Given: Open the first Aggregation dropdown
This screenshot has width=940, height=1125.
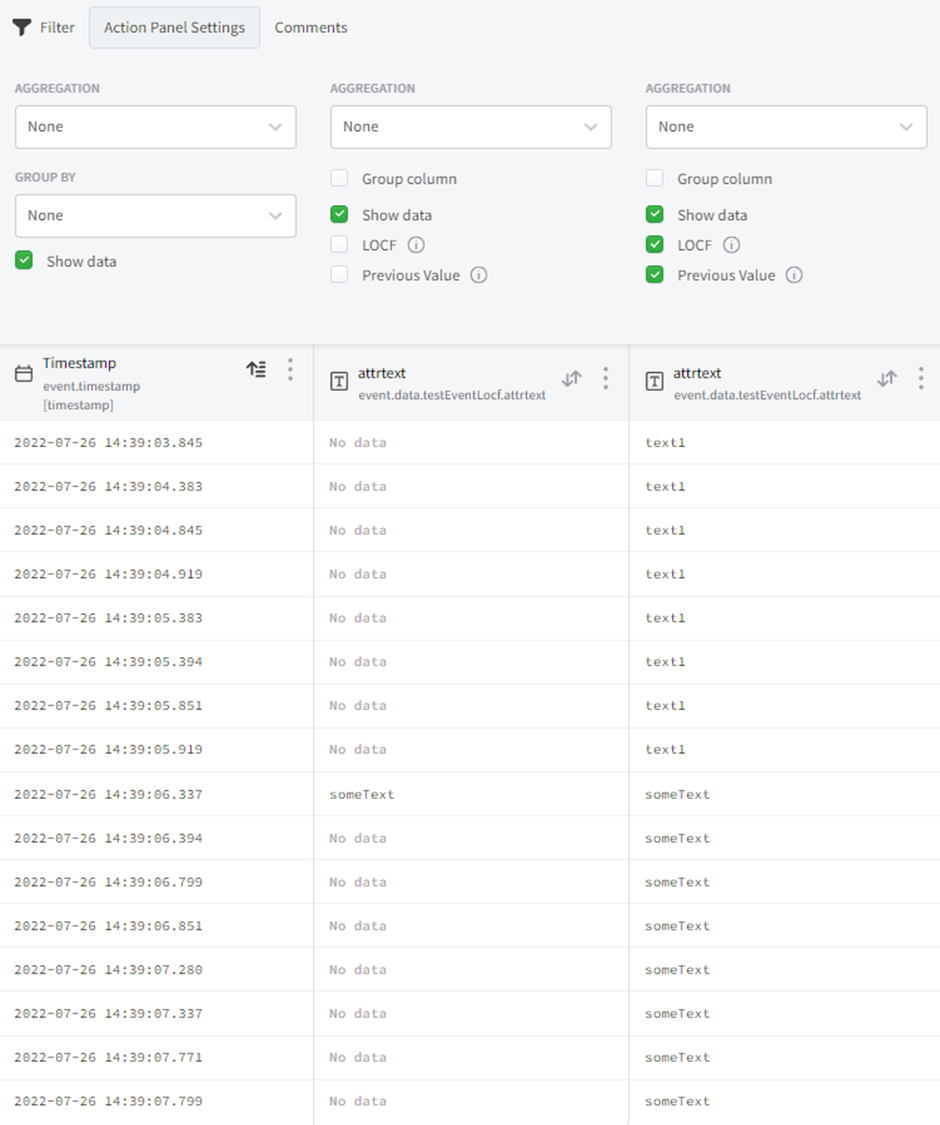Looking at the screenshot, I should 155,127.
